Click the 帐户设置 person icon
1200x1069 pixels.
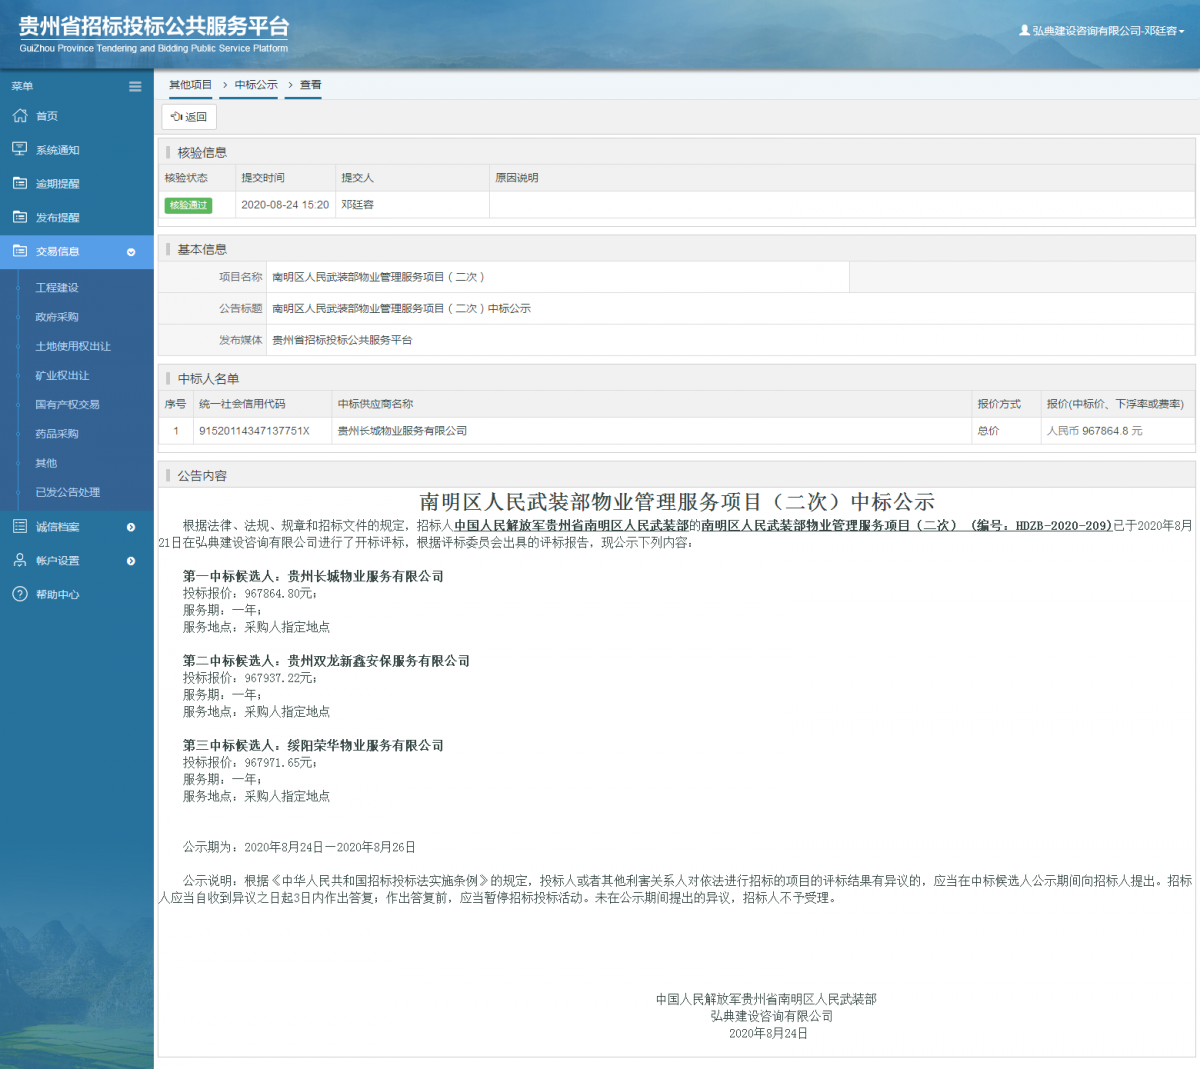tap(20, 560)
